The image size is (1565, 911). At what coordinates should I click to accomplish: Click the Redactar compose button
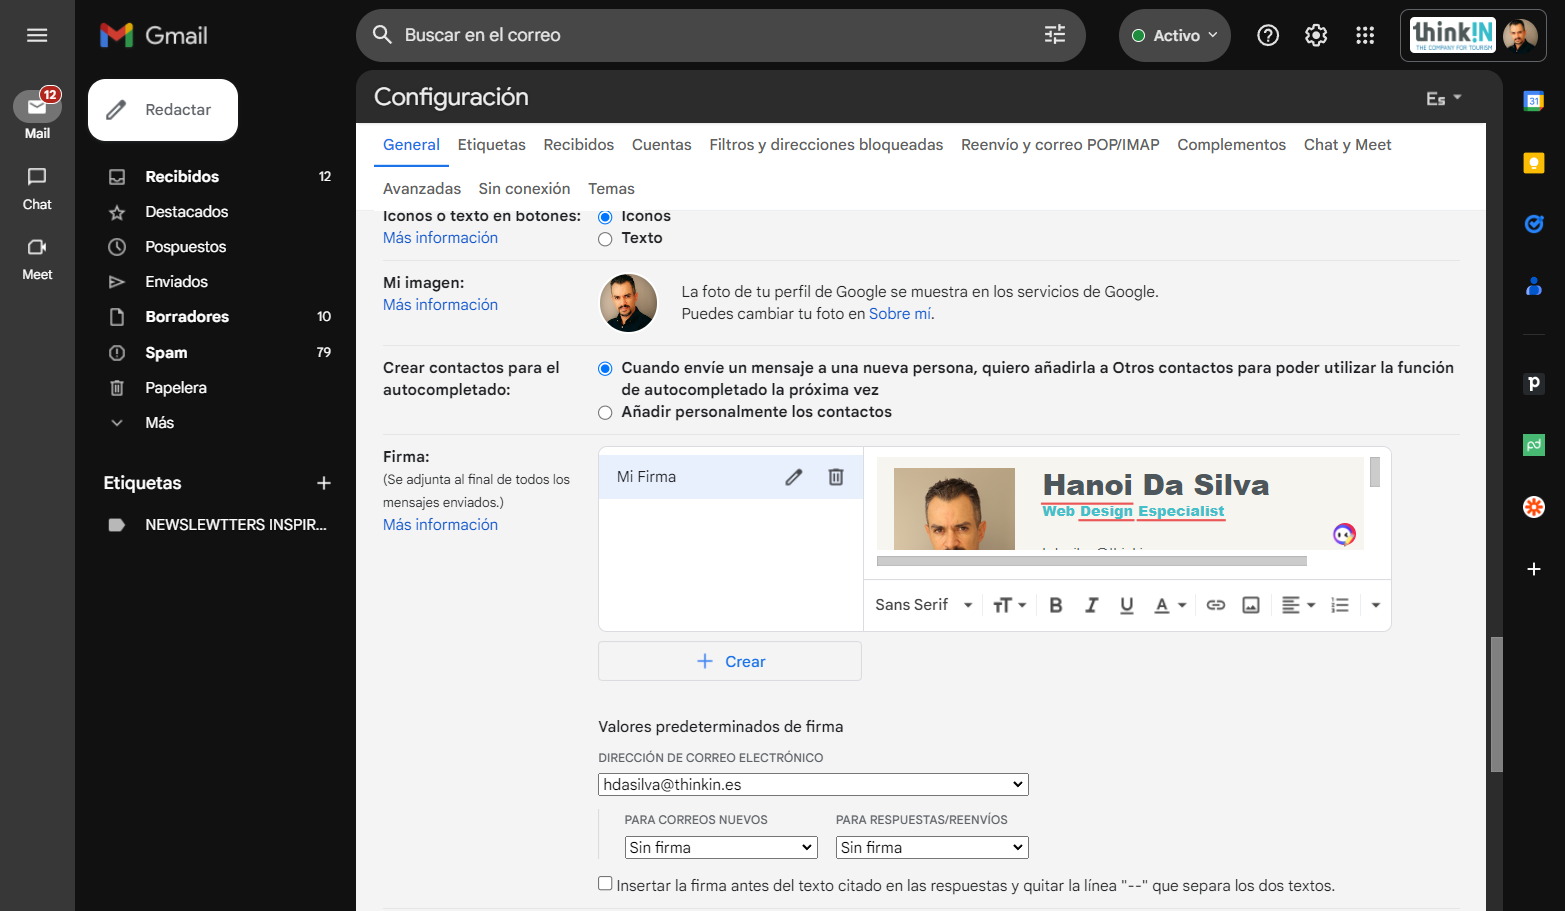pyautogui.click(x=163, y=110)
